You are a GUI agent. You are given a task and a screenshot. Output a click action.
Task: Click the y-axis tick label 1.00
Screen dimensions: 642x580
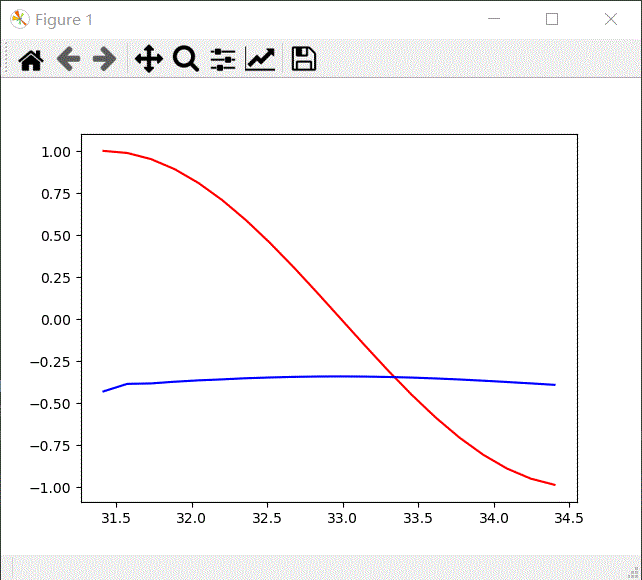(56, 152)
